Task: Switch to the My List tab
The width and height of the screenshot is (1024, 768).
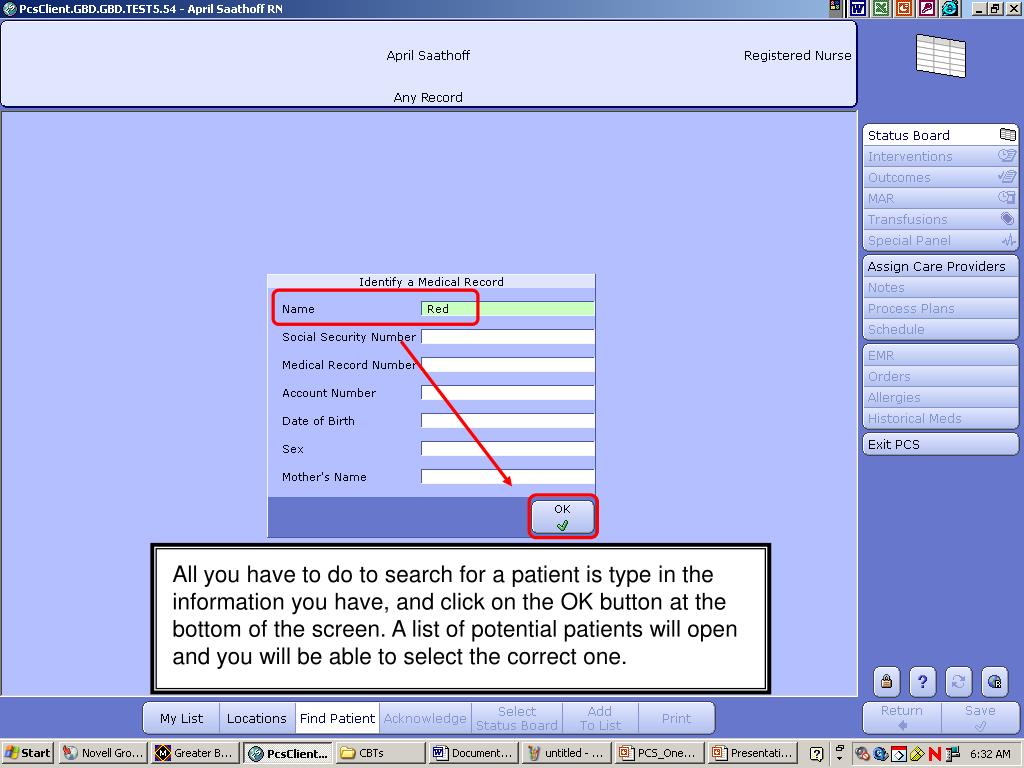Action: click(182, 718)
